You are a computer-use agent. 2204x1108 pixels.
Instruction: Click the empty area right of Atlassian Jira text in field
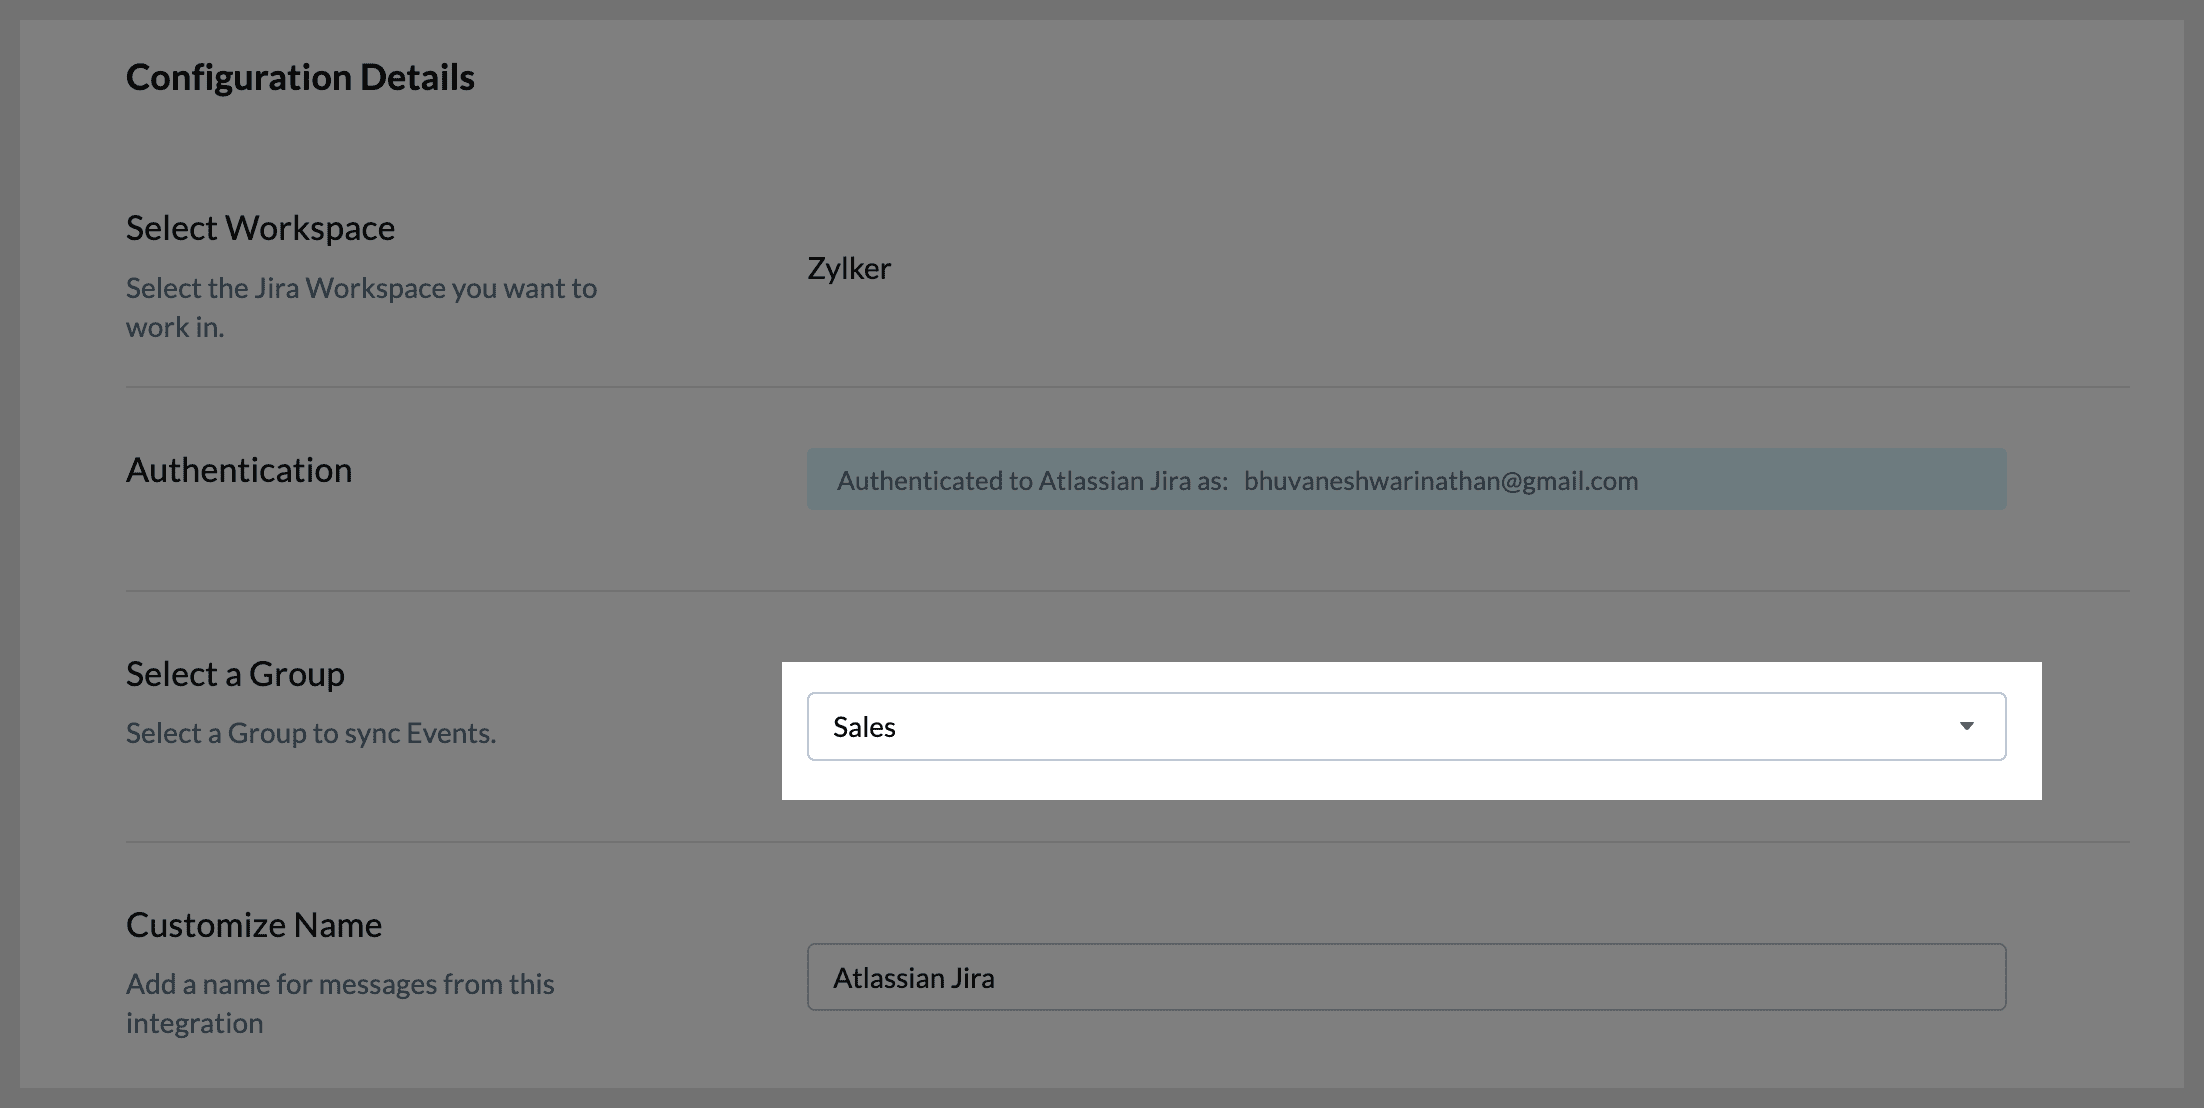(x=1500, y=977)
